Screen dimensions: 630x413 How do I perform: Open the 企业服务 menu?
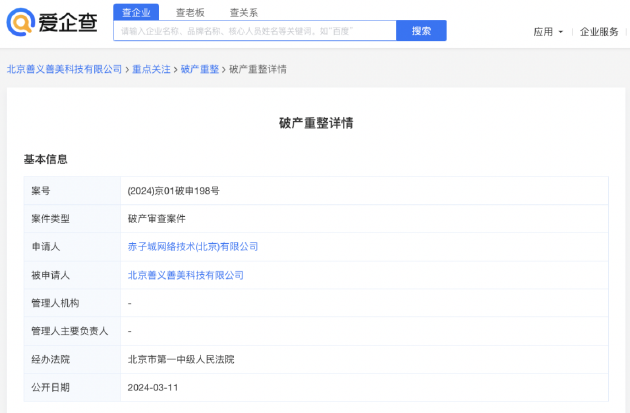tap(599, 32)
